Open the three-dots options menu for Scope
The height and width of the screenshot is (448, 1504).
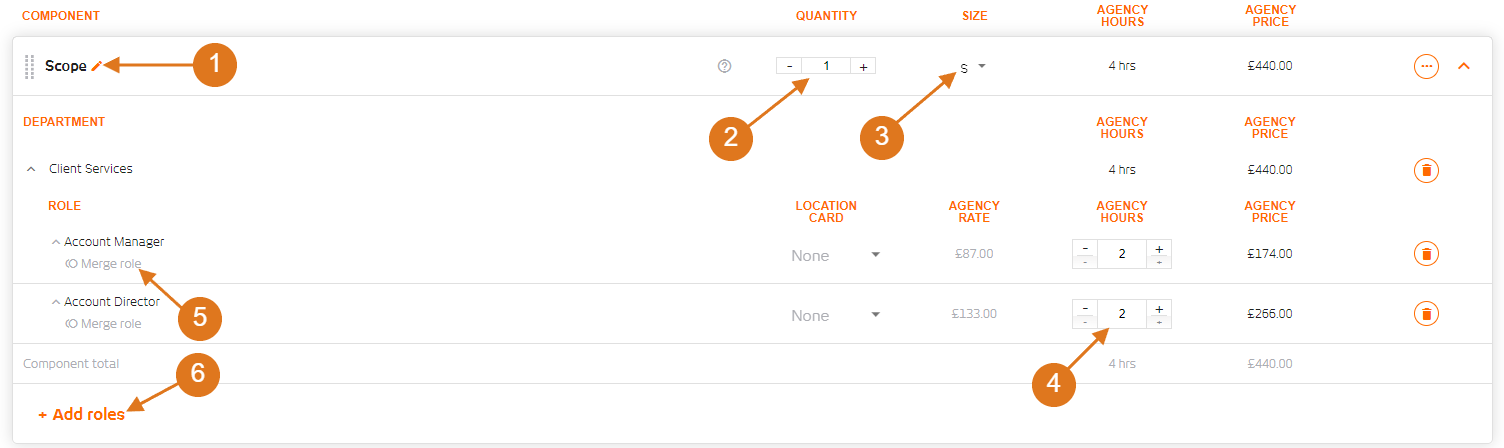(1426, 66)
